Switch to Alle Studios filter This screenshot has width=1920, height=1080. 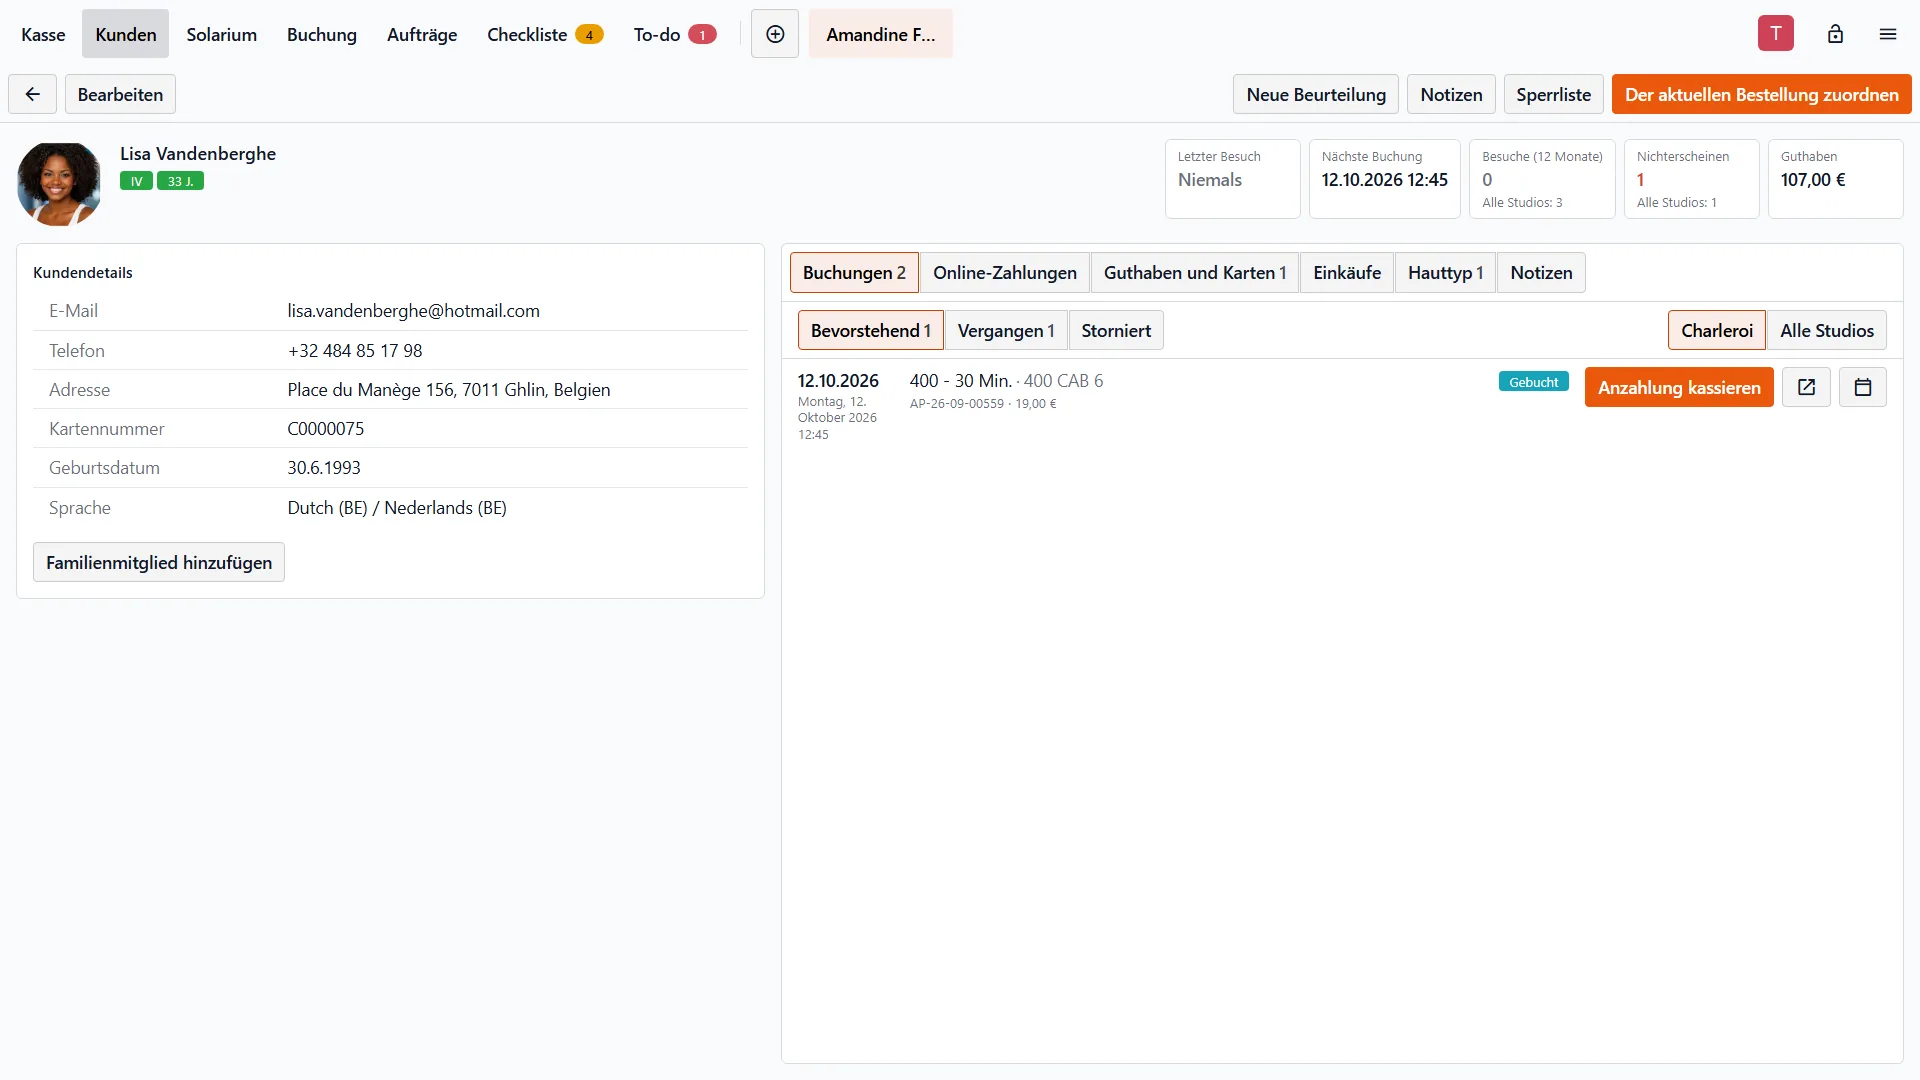click(1827, 330)
